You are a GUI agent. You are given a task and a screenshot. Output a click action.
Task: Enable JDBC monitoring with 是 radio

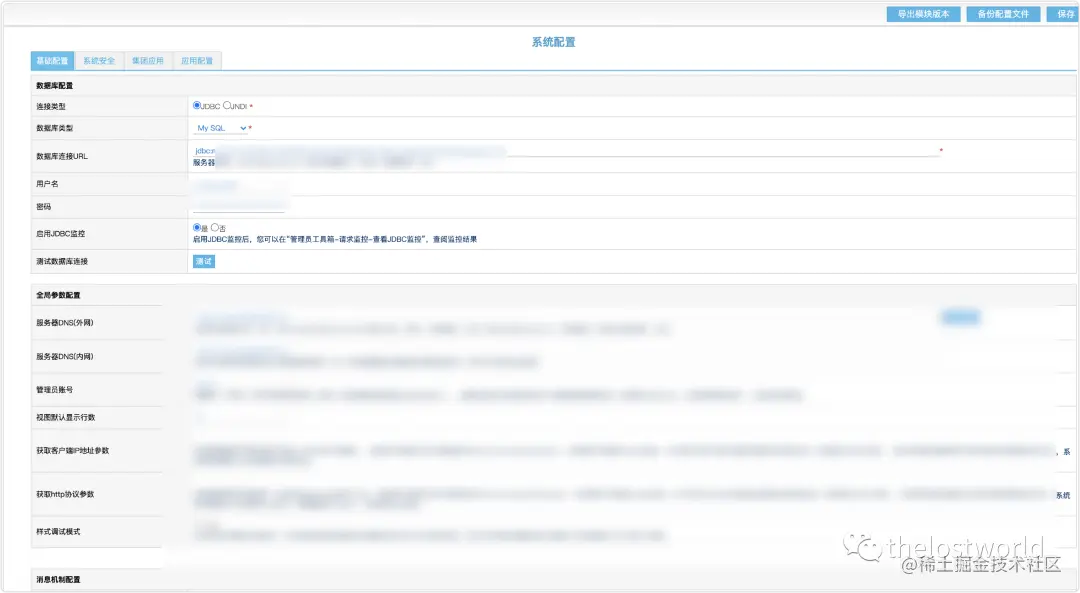(x=197, y=227)
